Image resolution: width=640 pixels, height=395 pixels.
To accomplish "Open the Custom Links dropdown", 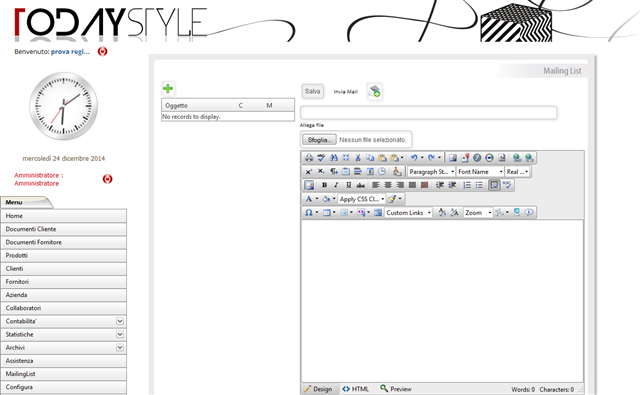I will pyautogui.click(x=408, y=213).
